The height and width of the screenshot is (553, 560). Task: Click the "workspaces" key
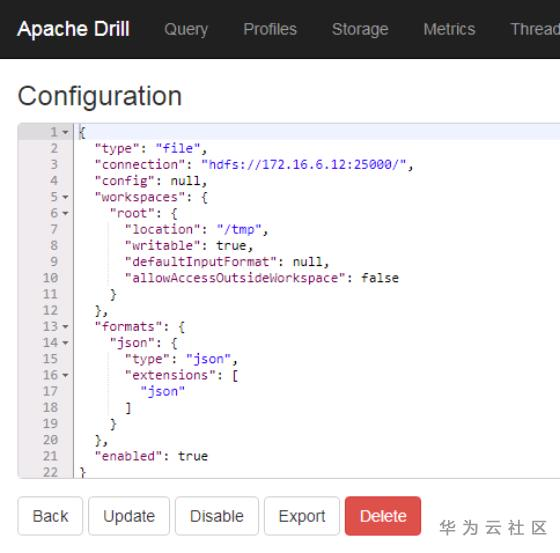140,197
